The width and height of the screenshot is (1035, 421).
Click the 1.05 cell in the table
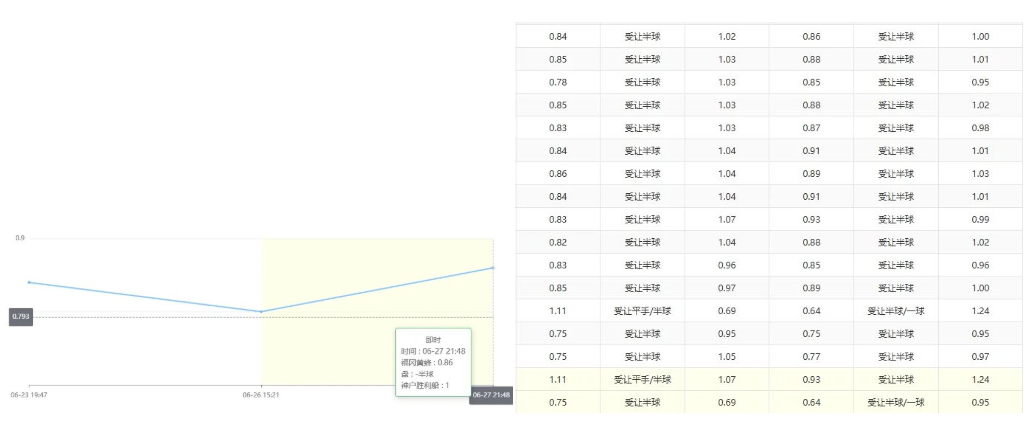(727, 356)
